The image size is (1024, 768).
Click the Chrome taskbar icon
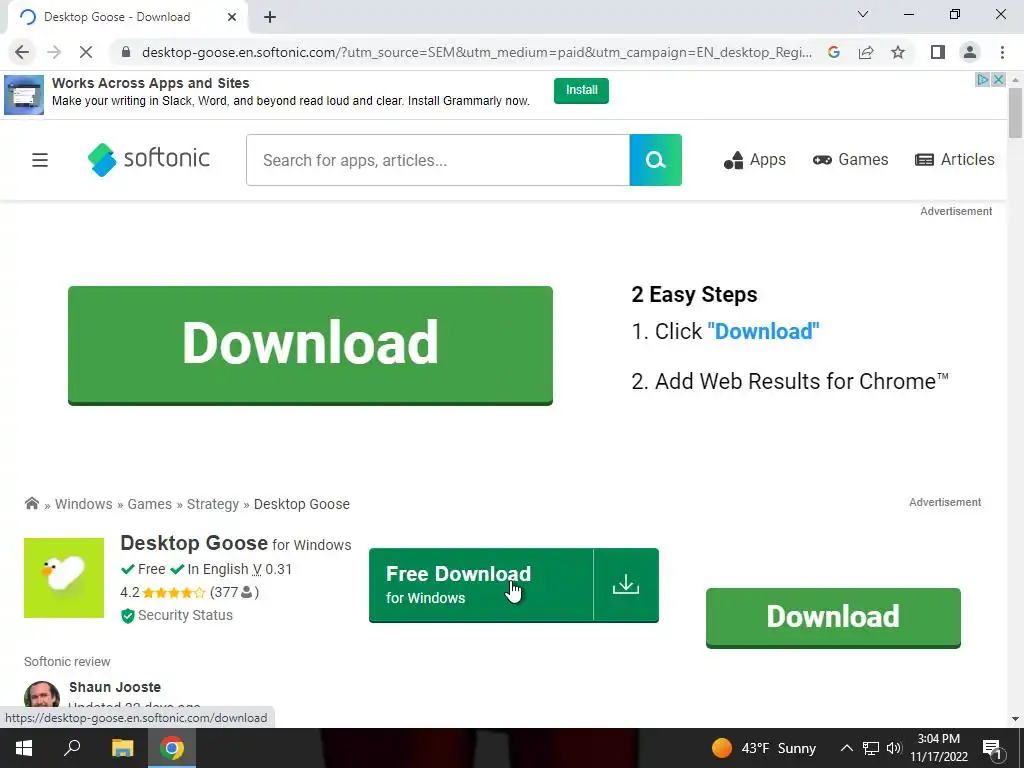click(172, 748)
